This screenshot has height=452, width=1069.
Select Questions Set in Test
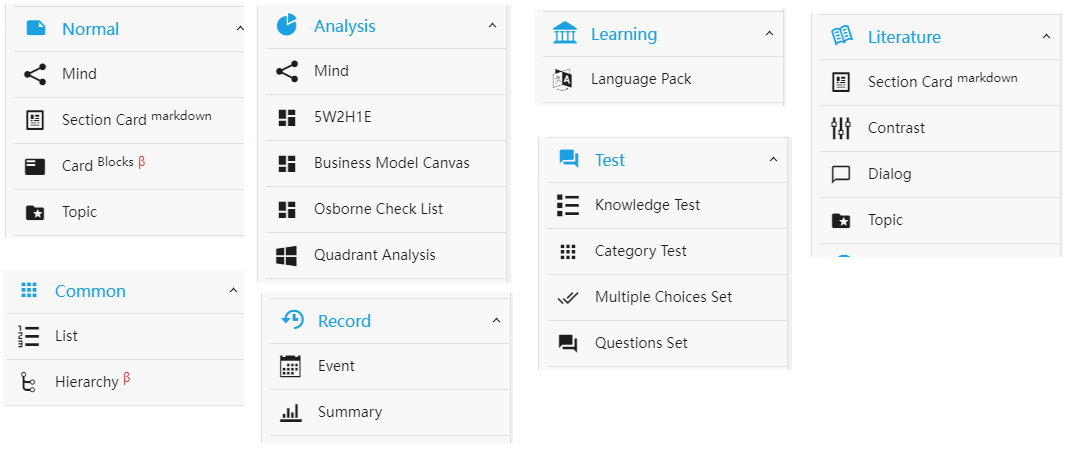pyautogui.click(x=641, y=343)
